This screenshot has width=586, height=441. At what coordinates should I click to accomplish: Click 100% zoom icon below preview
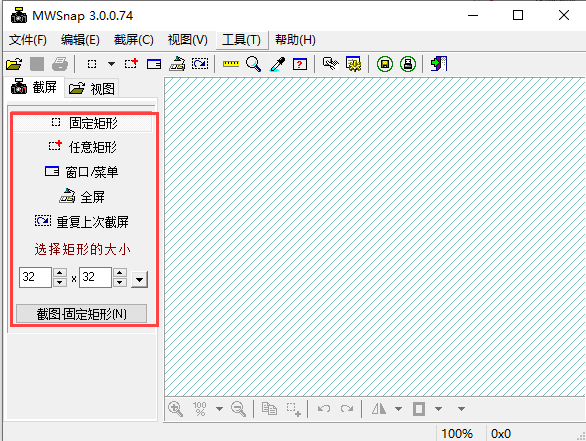200,408
